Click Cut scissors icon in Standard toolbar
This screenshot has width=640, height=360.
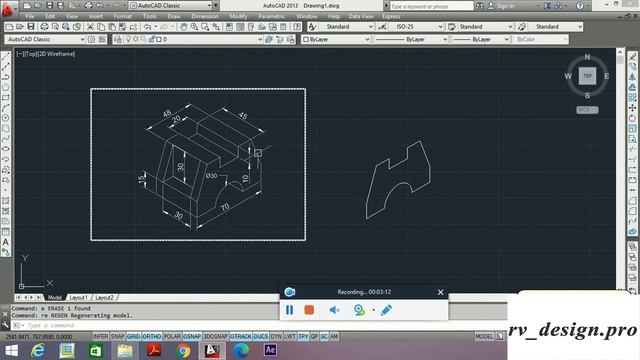[90, 27]
